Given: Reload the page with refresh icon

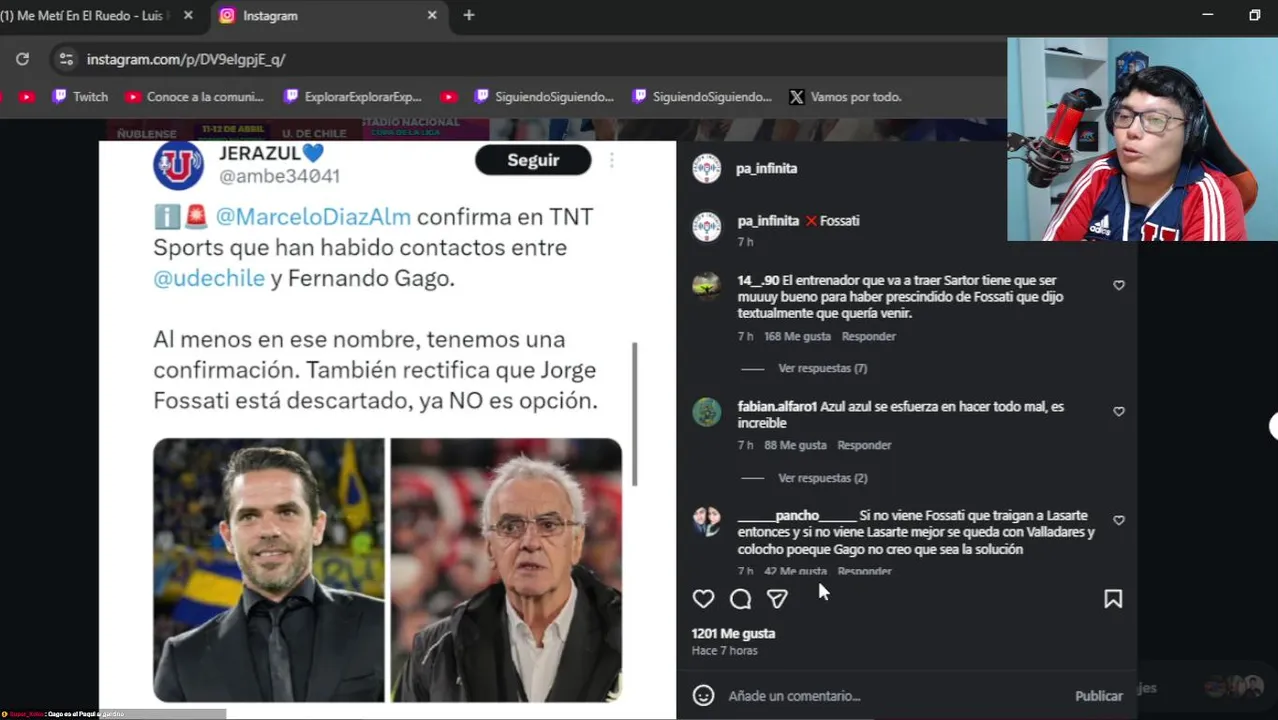Looking at the screenshot, I should (x=22, y=59).
